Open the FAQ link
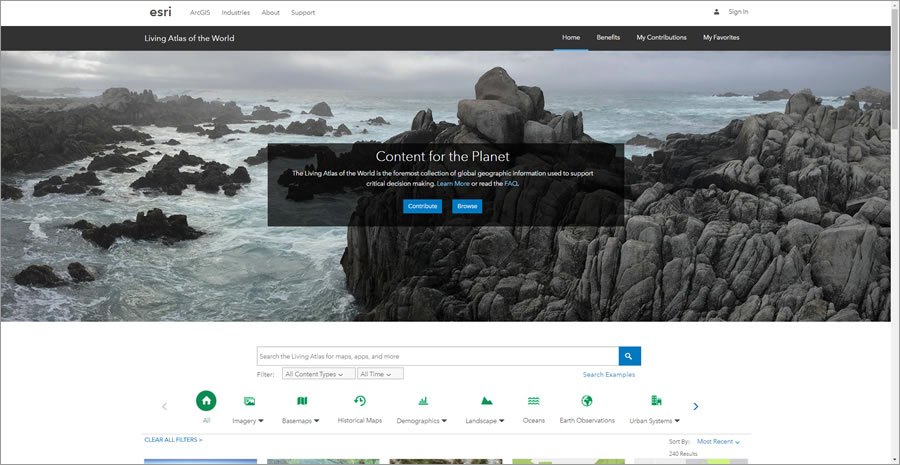The width and height of the screenshot is (900, 465). tap(511, 184)
